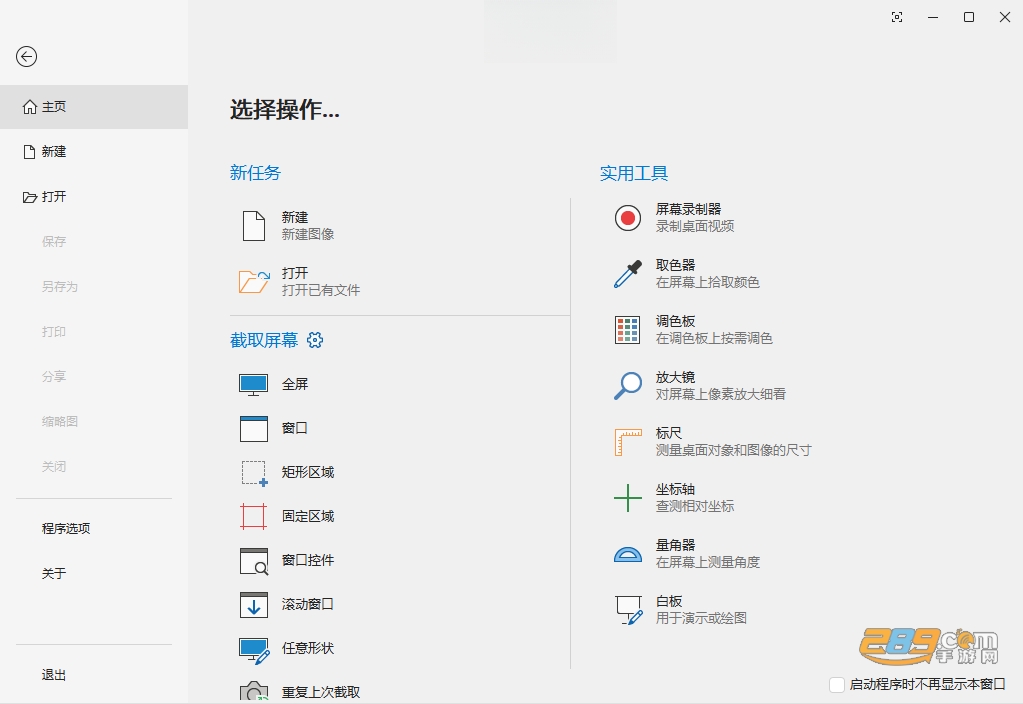This screenshot has height=704, width=1023.
Task: Click the 重复上次截取 label
Action: [321, 692]
